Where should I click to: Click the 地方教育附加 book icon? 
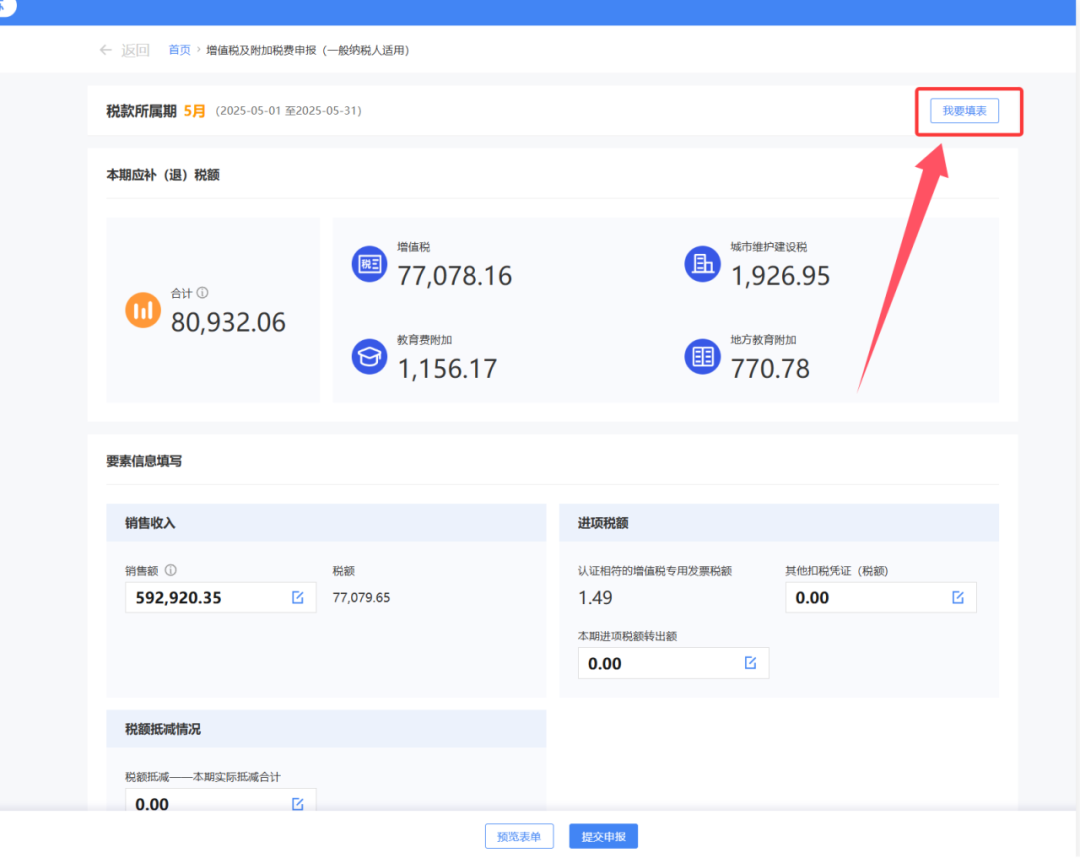702,357
